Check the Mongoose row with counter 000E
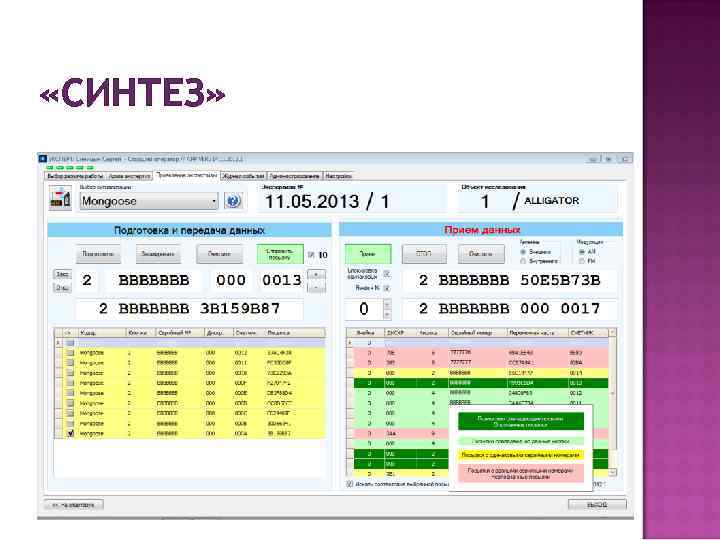720x540 pixels. (70, 393)
